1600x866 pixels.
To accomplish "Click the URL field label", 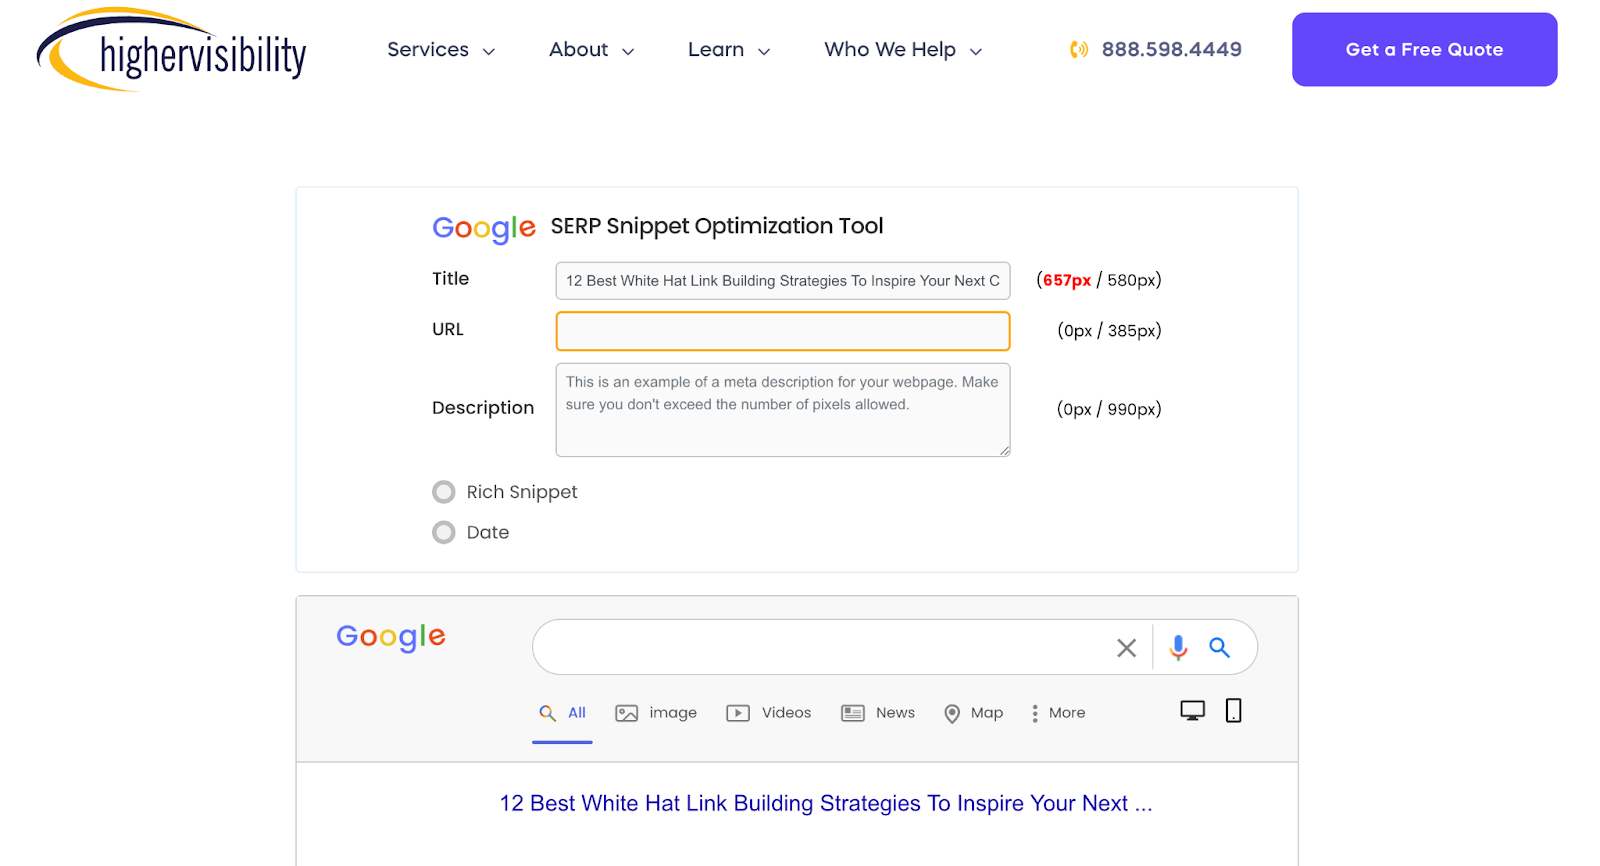I will [x=448, y=330].
